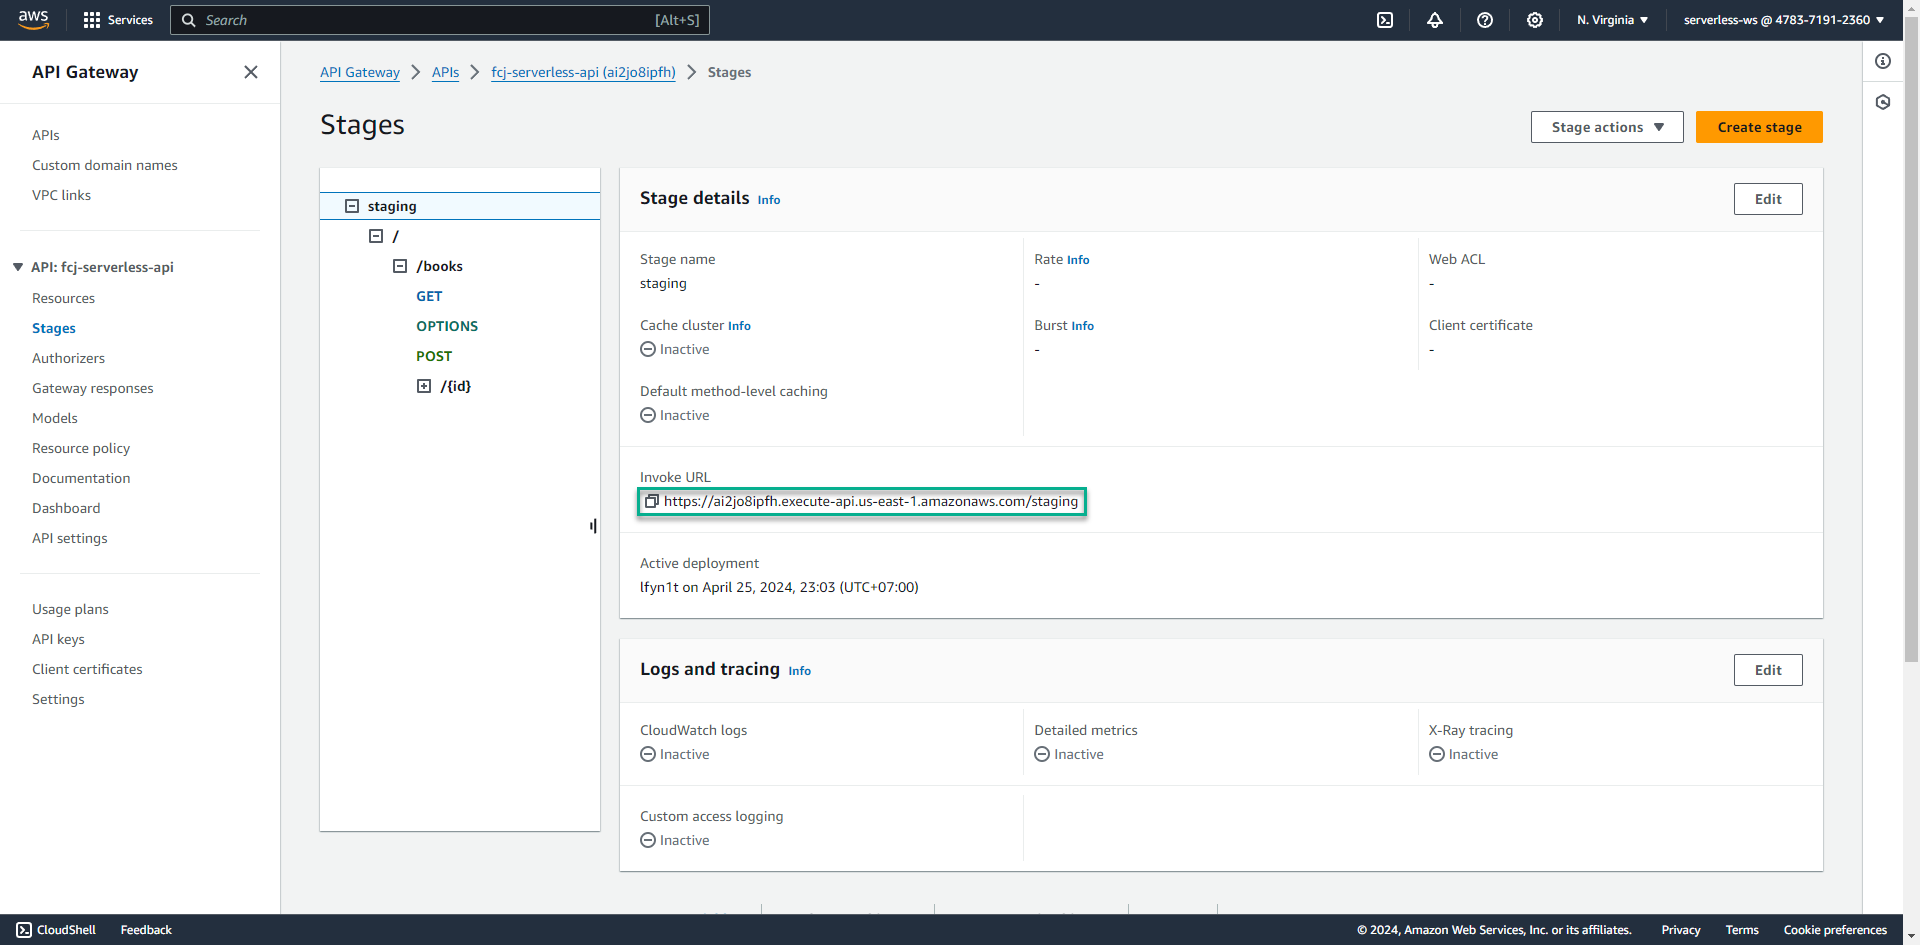Open API keys

coord(58,639)
